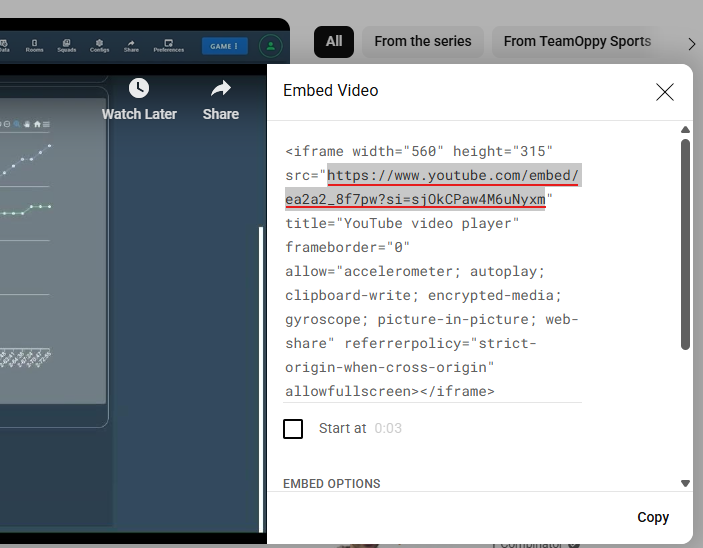Open the Squads icon in toolbar
This screenshot has width=703, height=548.
(66, 46)
